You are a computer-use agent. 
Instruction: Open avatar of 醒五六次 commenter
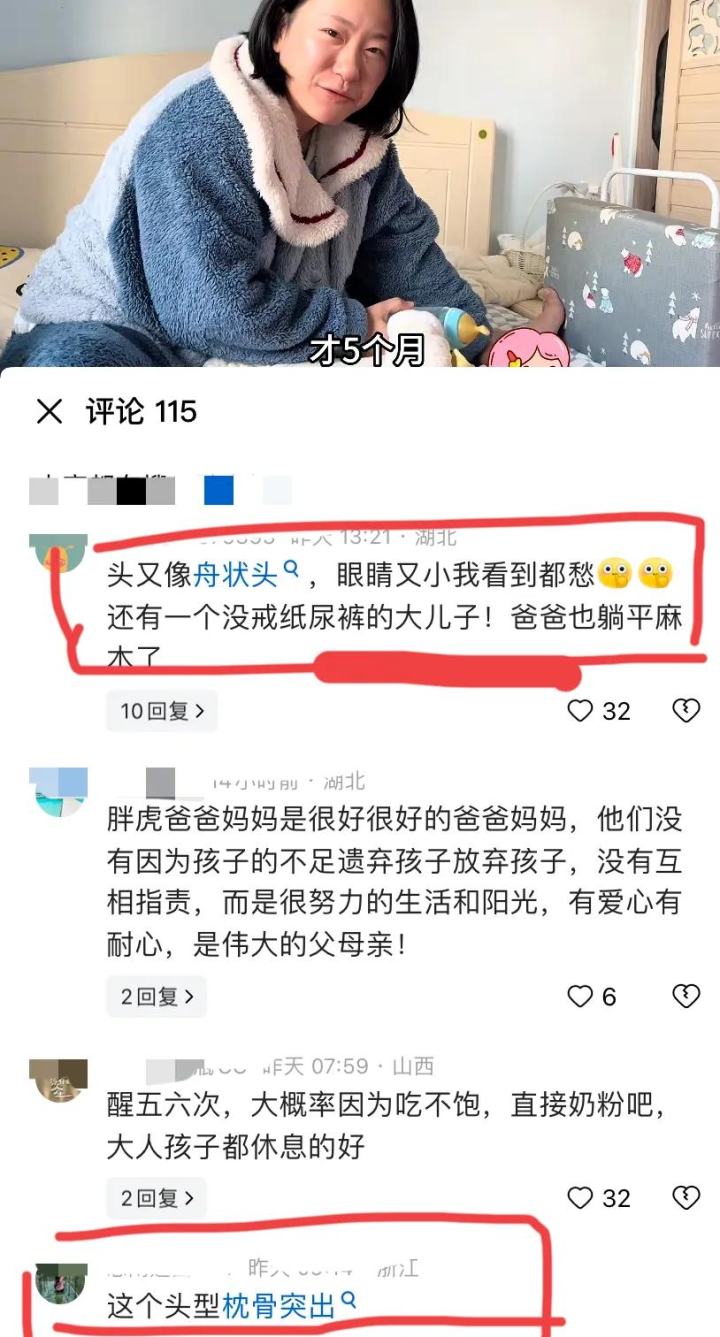coord(59,1081)
